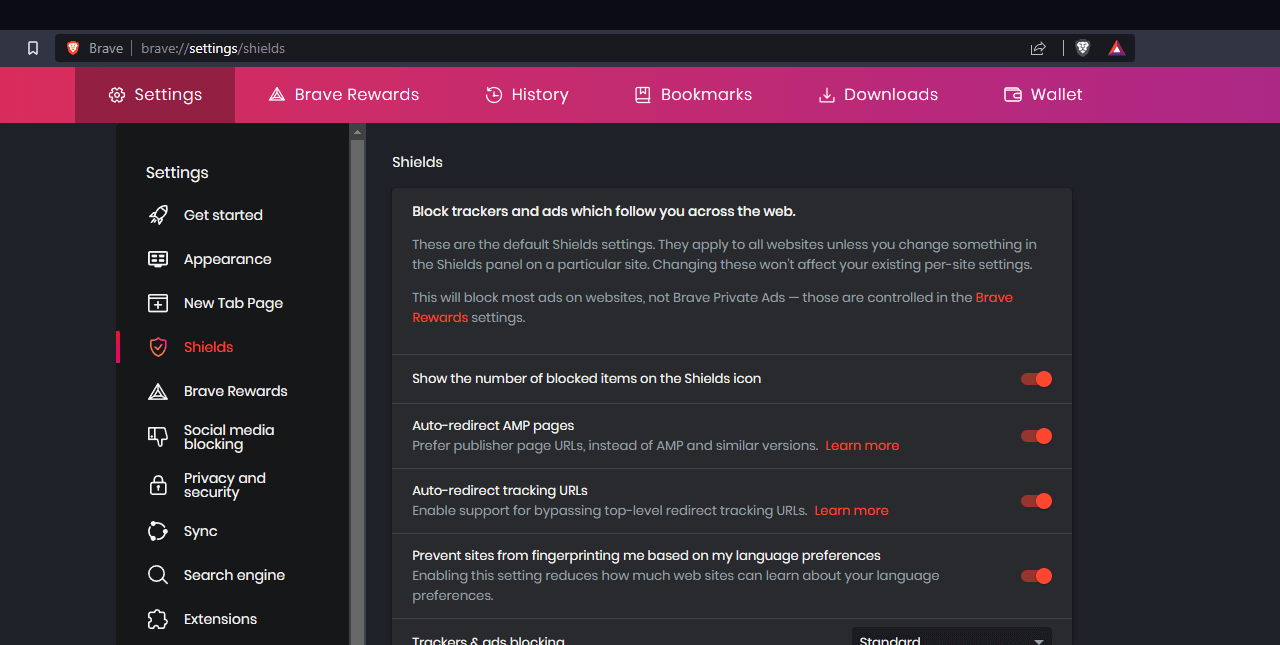This screenshot has height=645, width=1280.
Task: Click the Brave Rewards triangle icon in the top navigation
Action: tap(277, 95)
